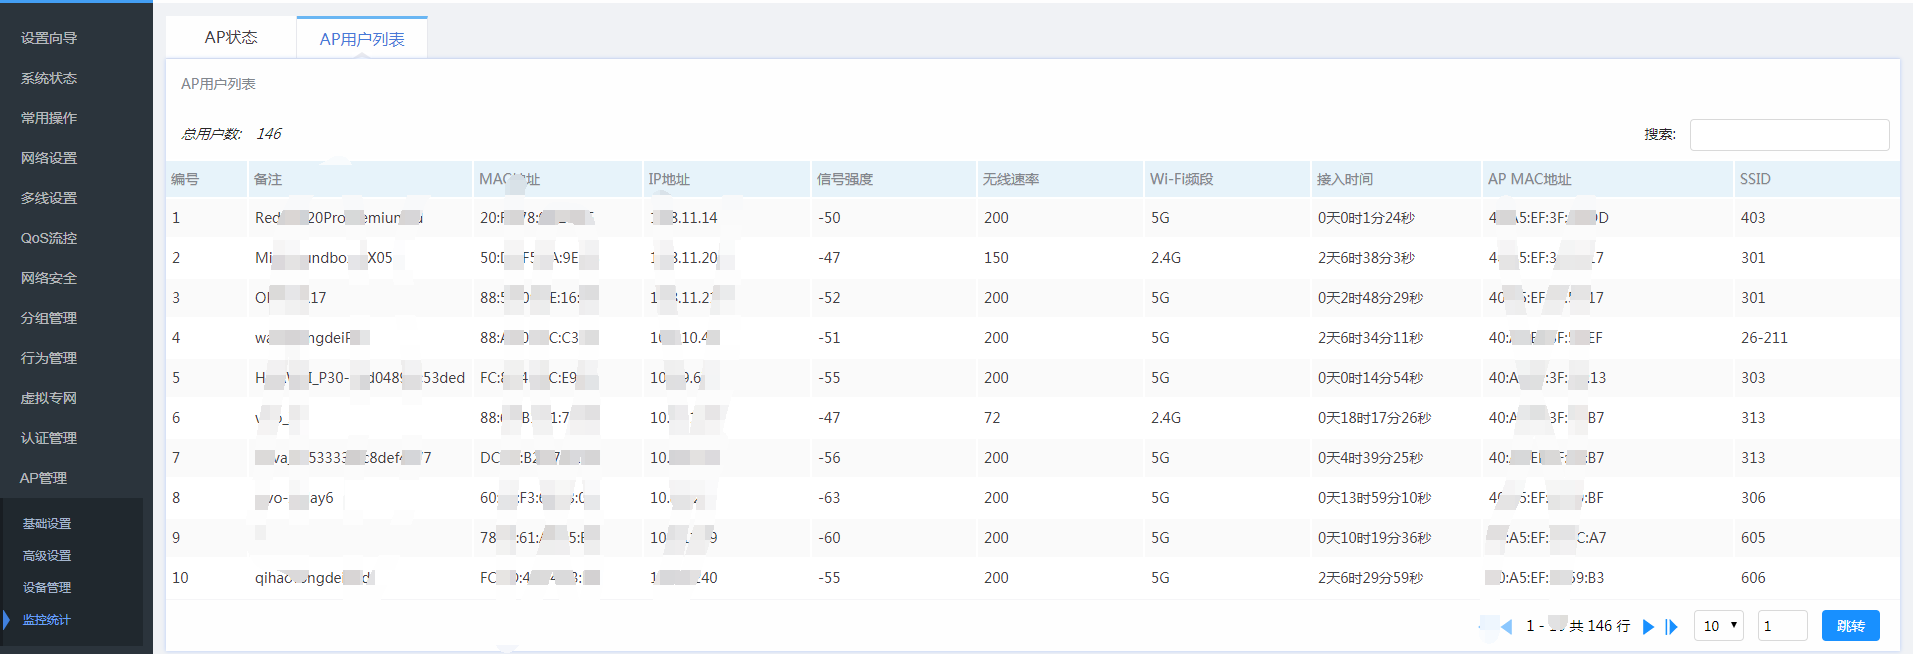1913x654 pixels.
Task: Select 设备管理 submenu item
Action: pyautogui.click(x=47, y=588)
